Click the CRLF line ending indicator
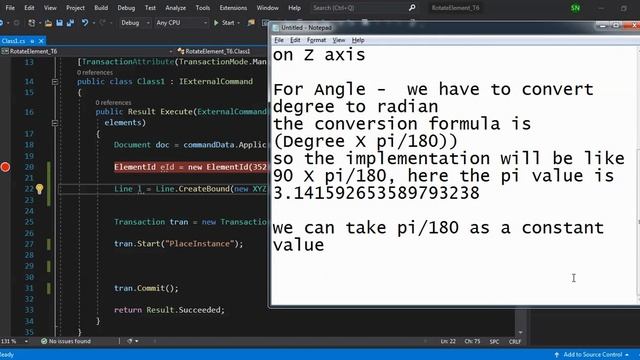640x360 pixels. (x=515, y=341)
